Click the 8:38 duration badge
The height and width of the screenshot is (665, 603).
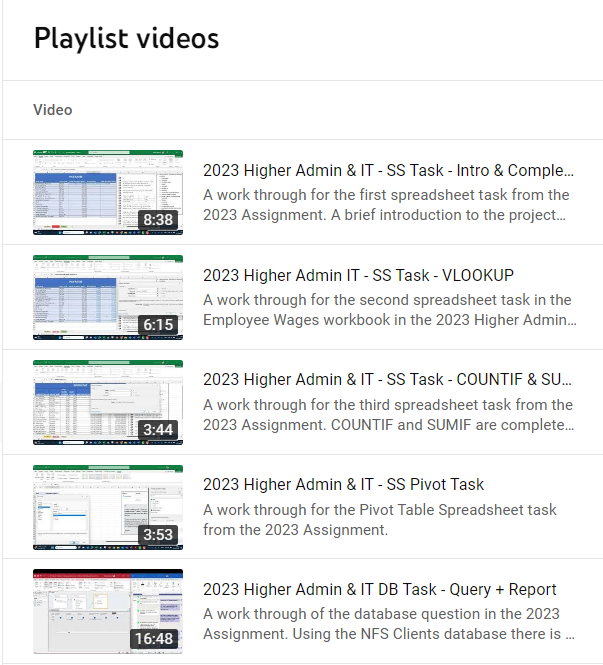coord(158,220)
